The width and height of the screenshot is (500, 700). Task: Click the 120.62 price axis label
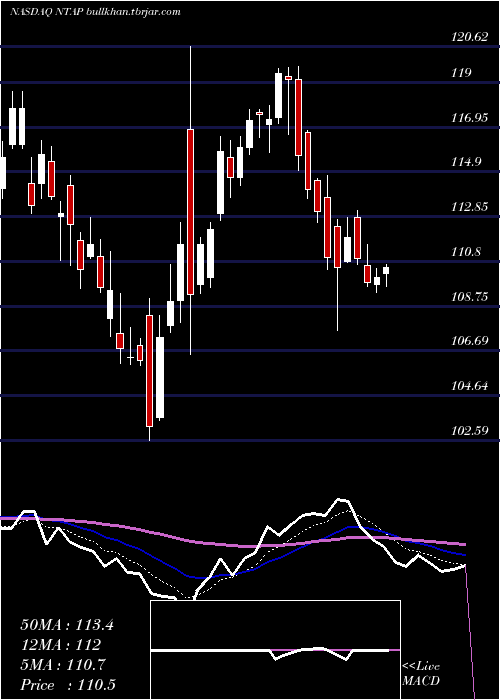click(469, 38)
